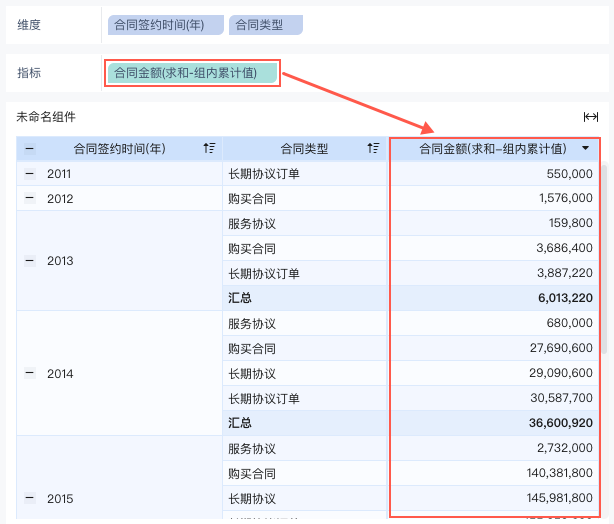Select the 36,600,920 subtotal cell
614x524 pixels.
pos(495,423)
